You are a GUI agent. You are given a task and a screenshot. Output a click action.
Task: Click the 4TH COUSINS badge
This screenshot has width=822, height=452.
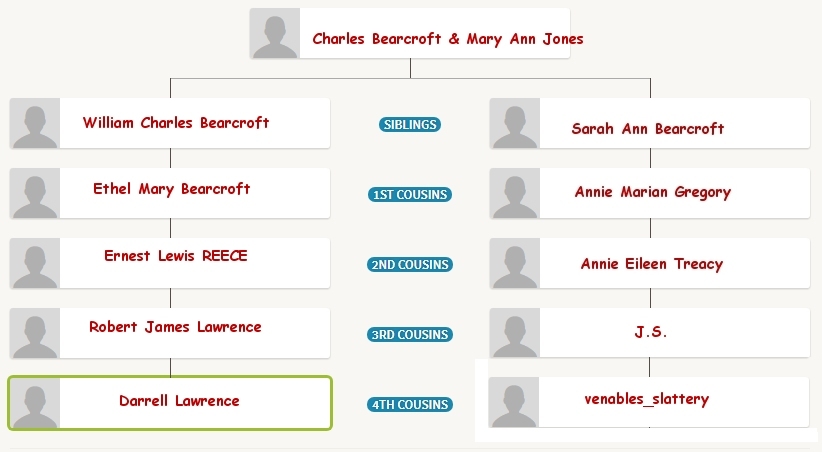pyautogui.click(x=410, y=404)
